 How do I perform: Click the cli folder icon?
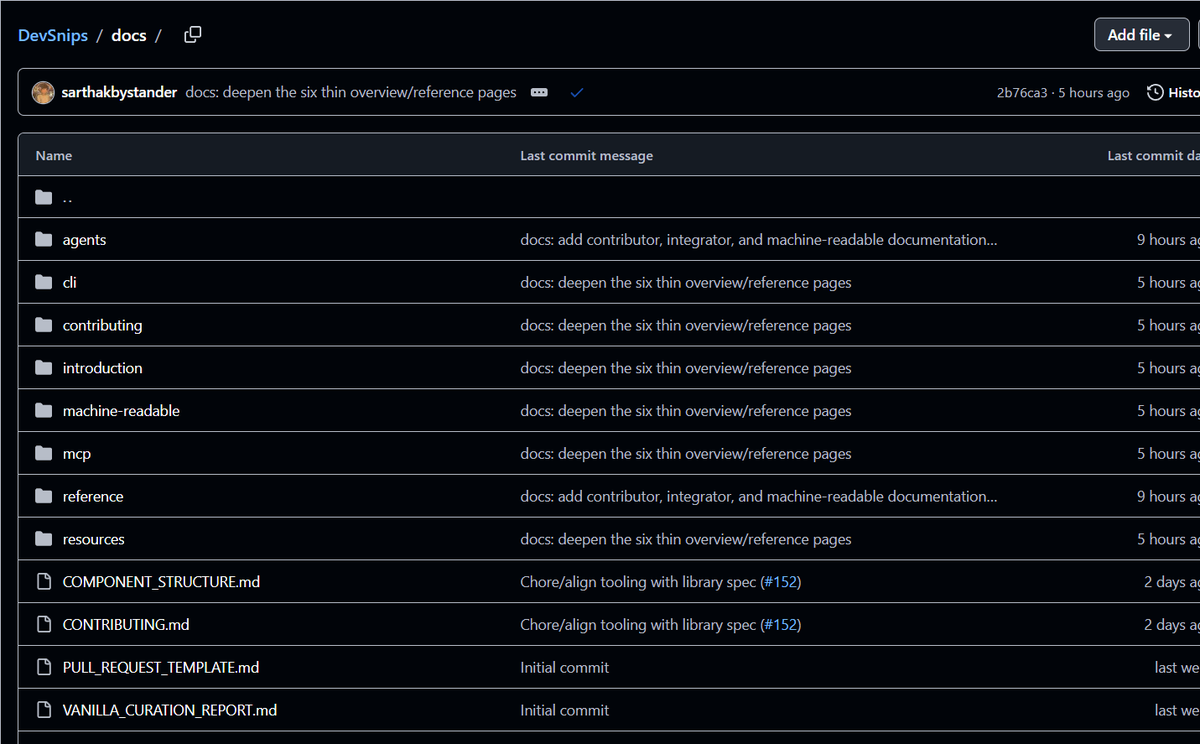click(43, 283)
